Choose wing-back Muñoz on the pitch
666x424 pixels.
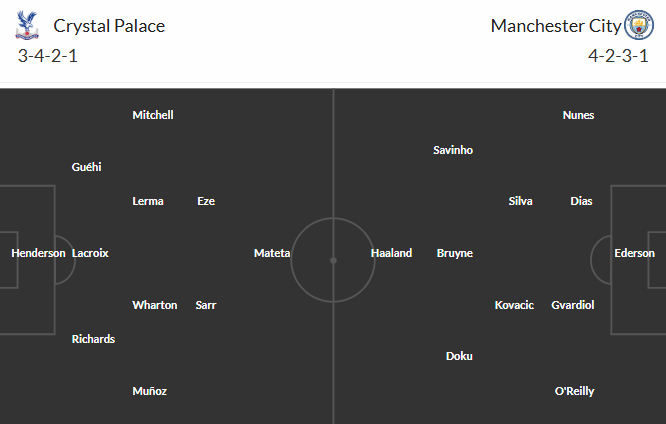pos(150,391)
